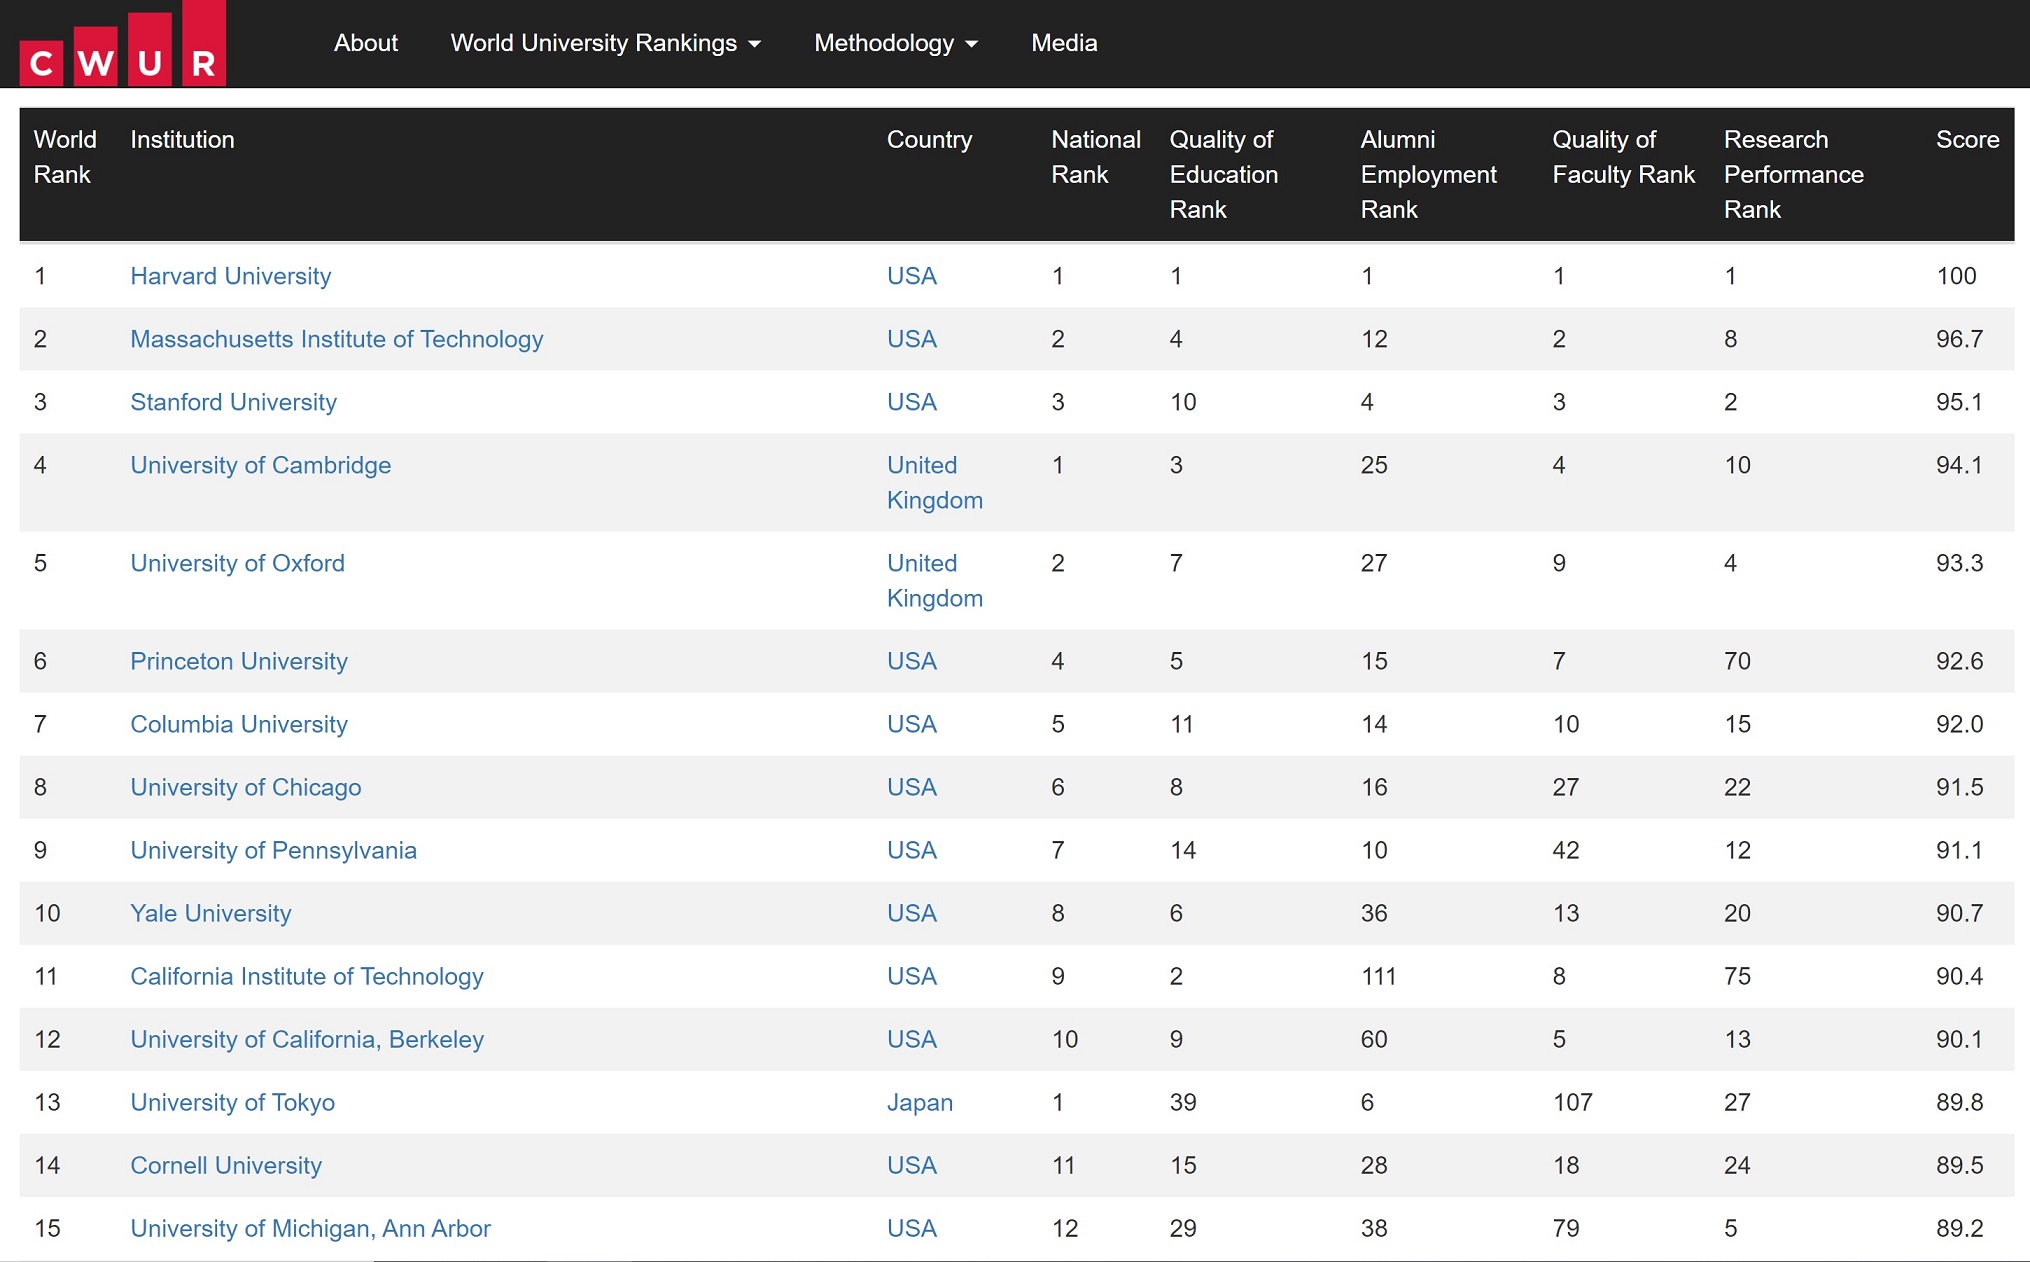Image resolution: width=2030 pixels, height=1262 pixels.
Task: Open Columbia University link
Action: tap(239, 724)
